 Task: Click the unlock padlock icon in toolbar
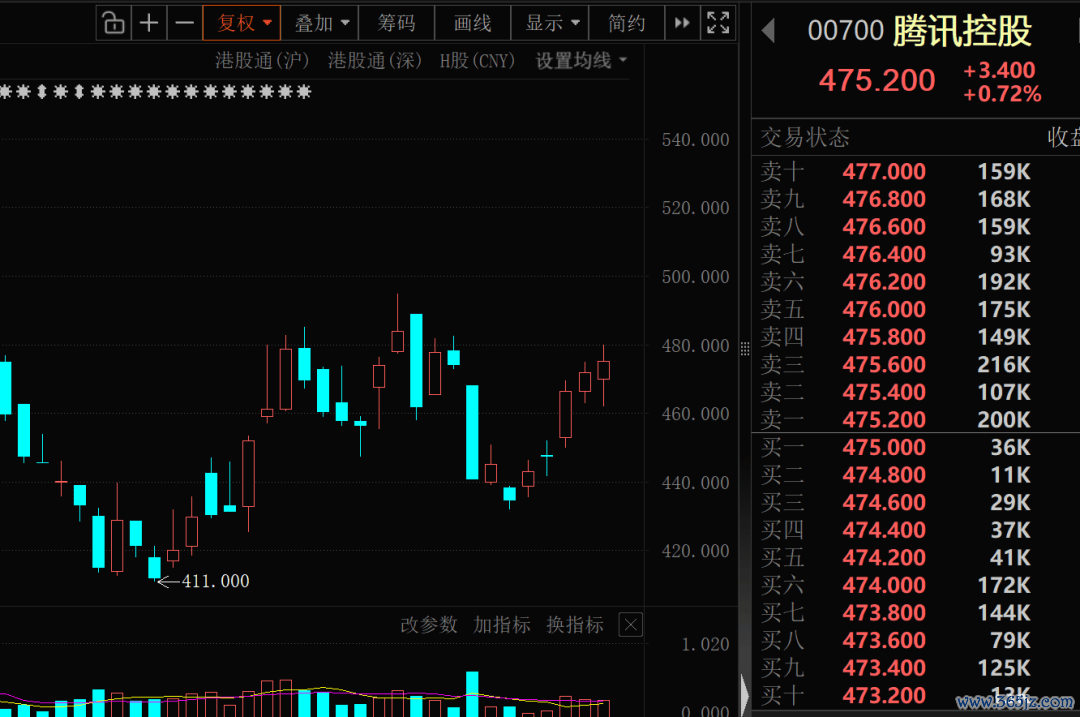(114, 23)
